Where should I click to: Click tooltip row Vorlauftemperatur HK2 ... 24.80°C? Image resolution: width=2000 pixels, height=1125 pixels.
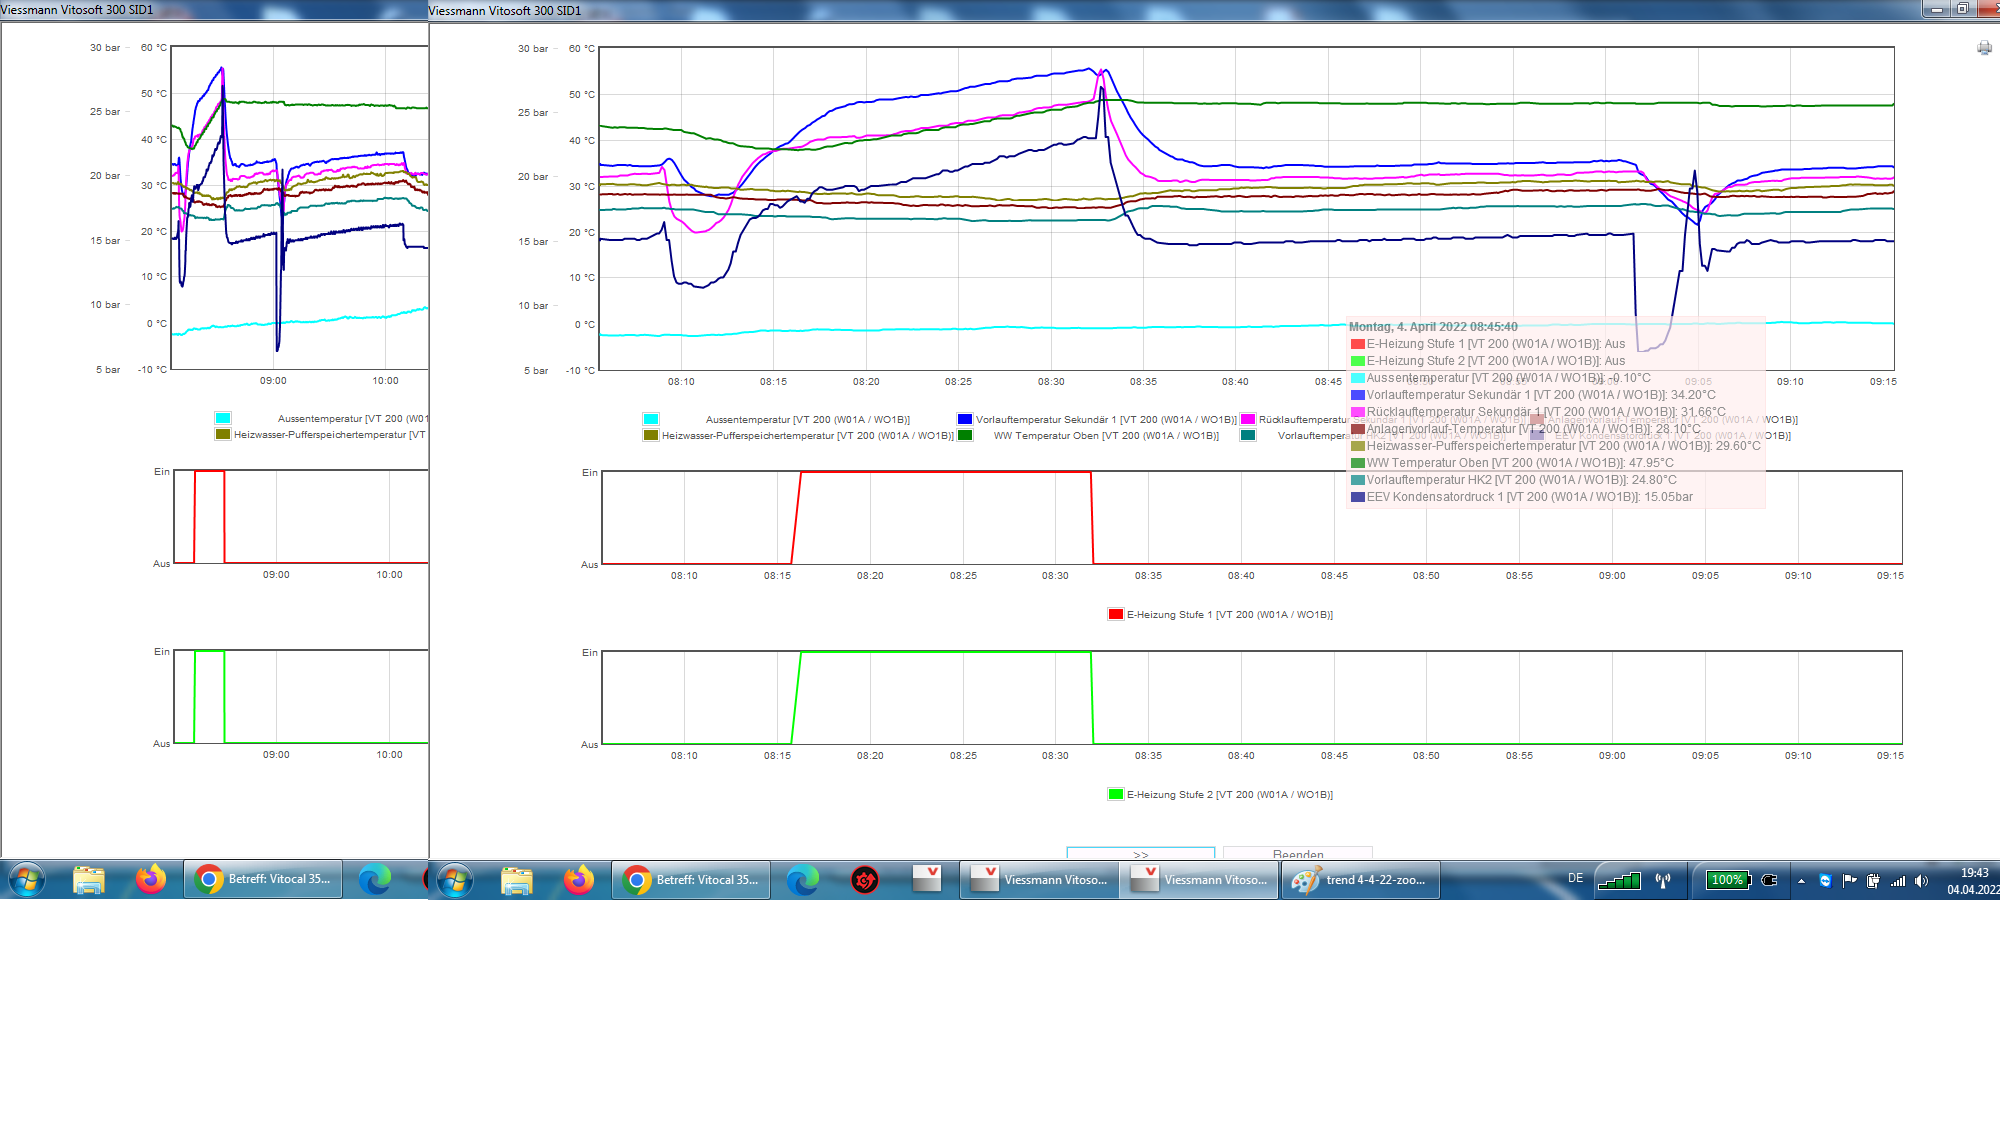pyautogui.click(x=1514, y=480)
